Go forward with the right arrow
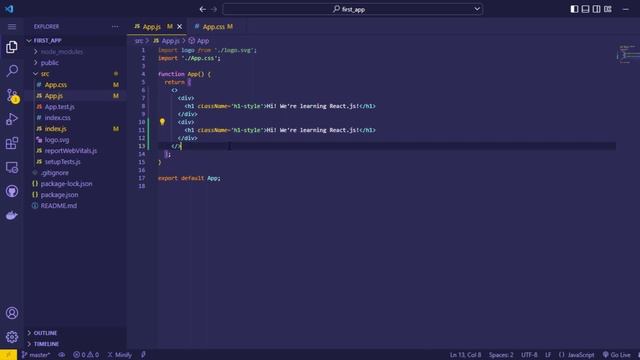640x360 pixels. point(213,9)
